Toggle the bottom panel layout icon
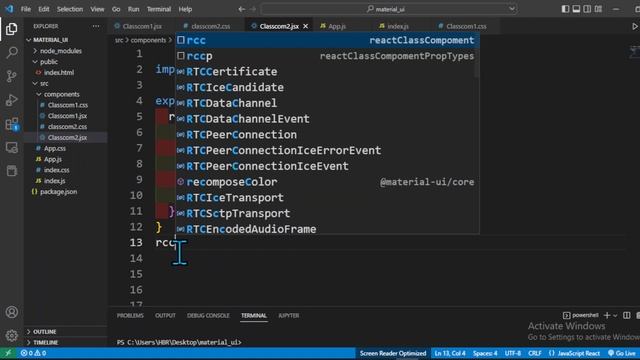Screen dimensions: 640x360 (576, 9)
